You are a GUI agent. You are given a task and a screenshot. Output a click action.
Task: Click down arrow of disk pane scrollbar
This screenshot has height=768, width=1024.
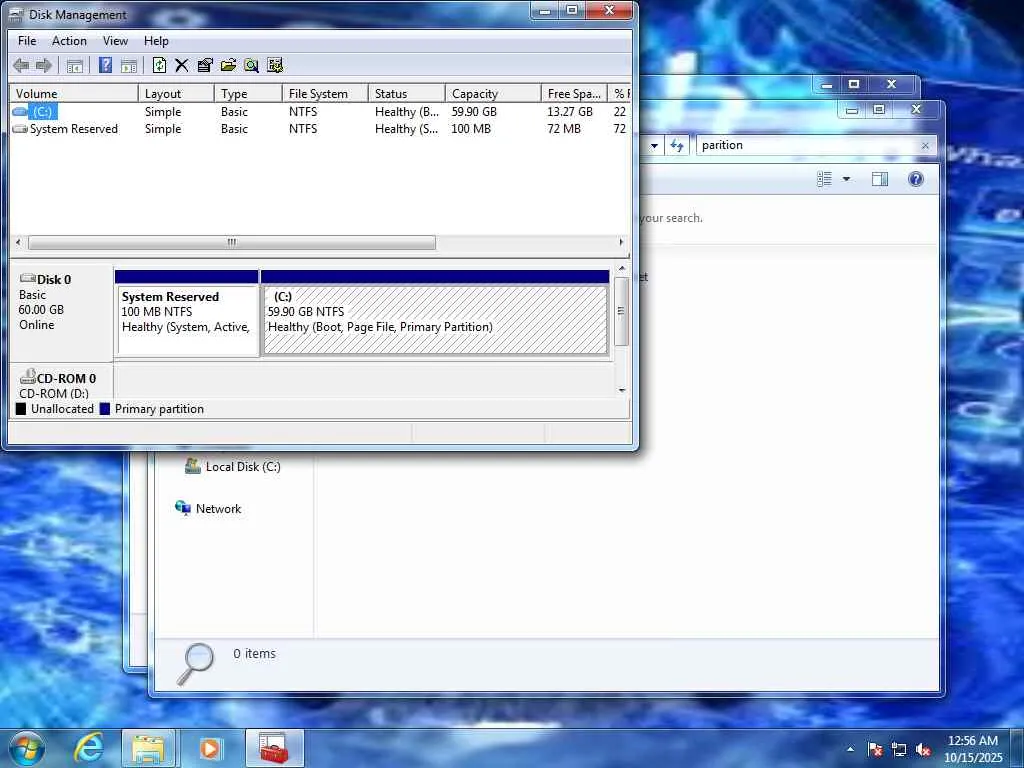click(x=622, y=391)
